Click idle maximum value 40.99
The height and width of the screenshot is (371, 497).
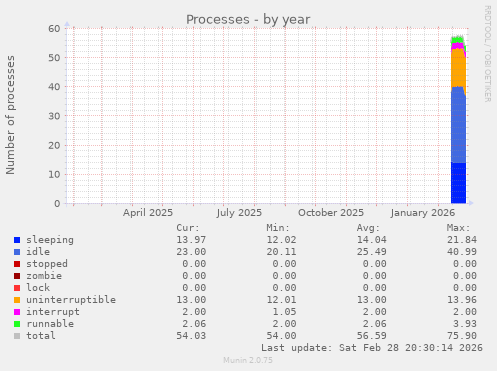pyautogui.click(x=462, y=252)
